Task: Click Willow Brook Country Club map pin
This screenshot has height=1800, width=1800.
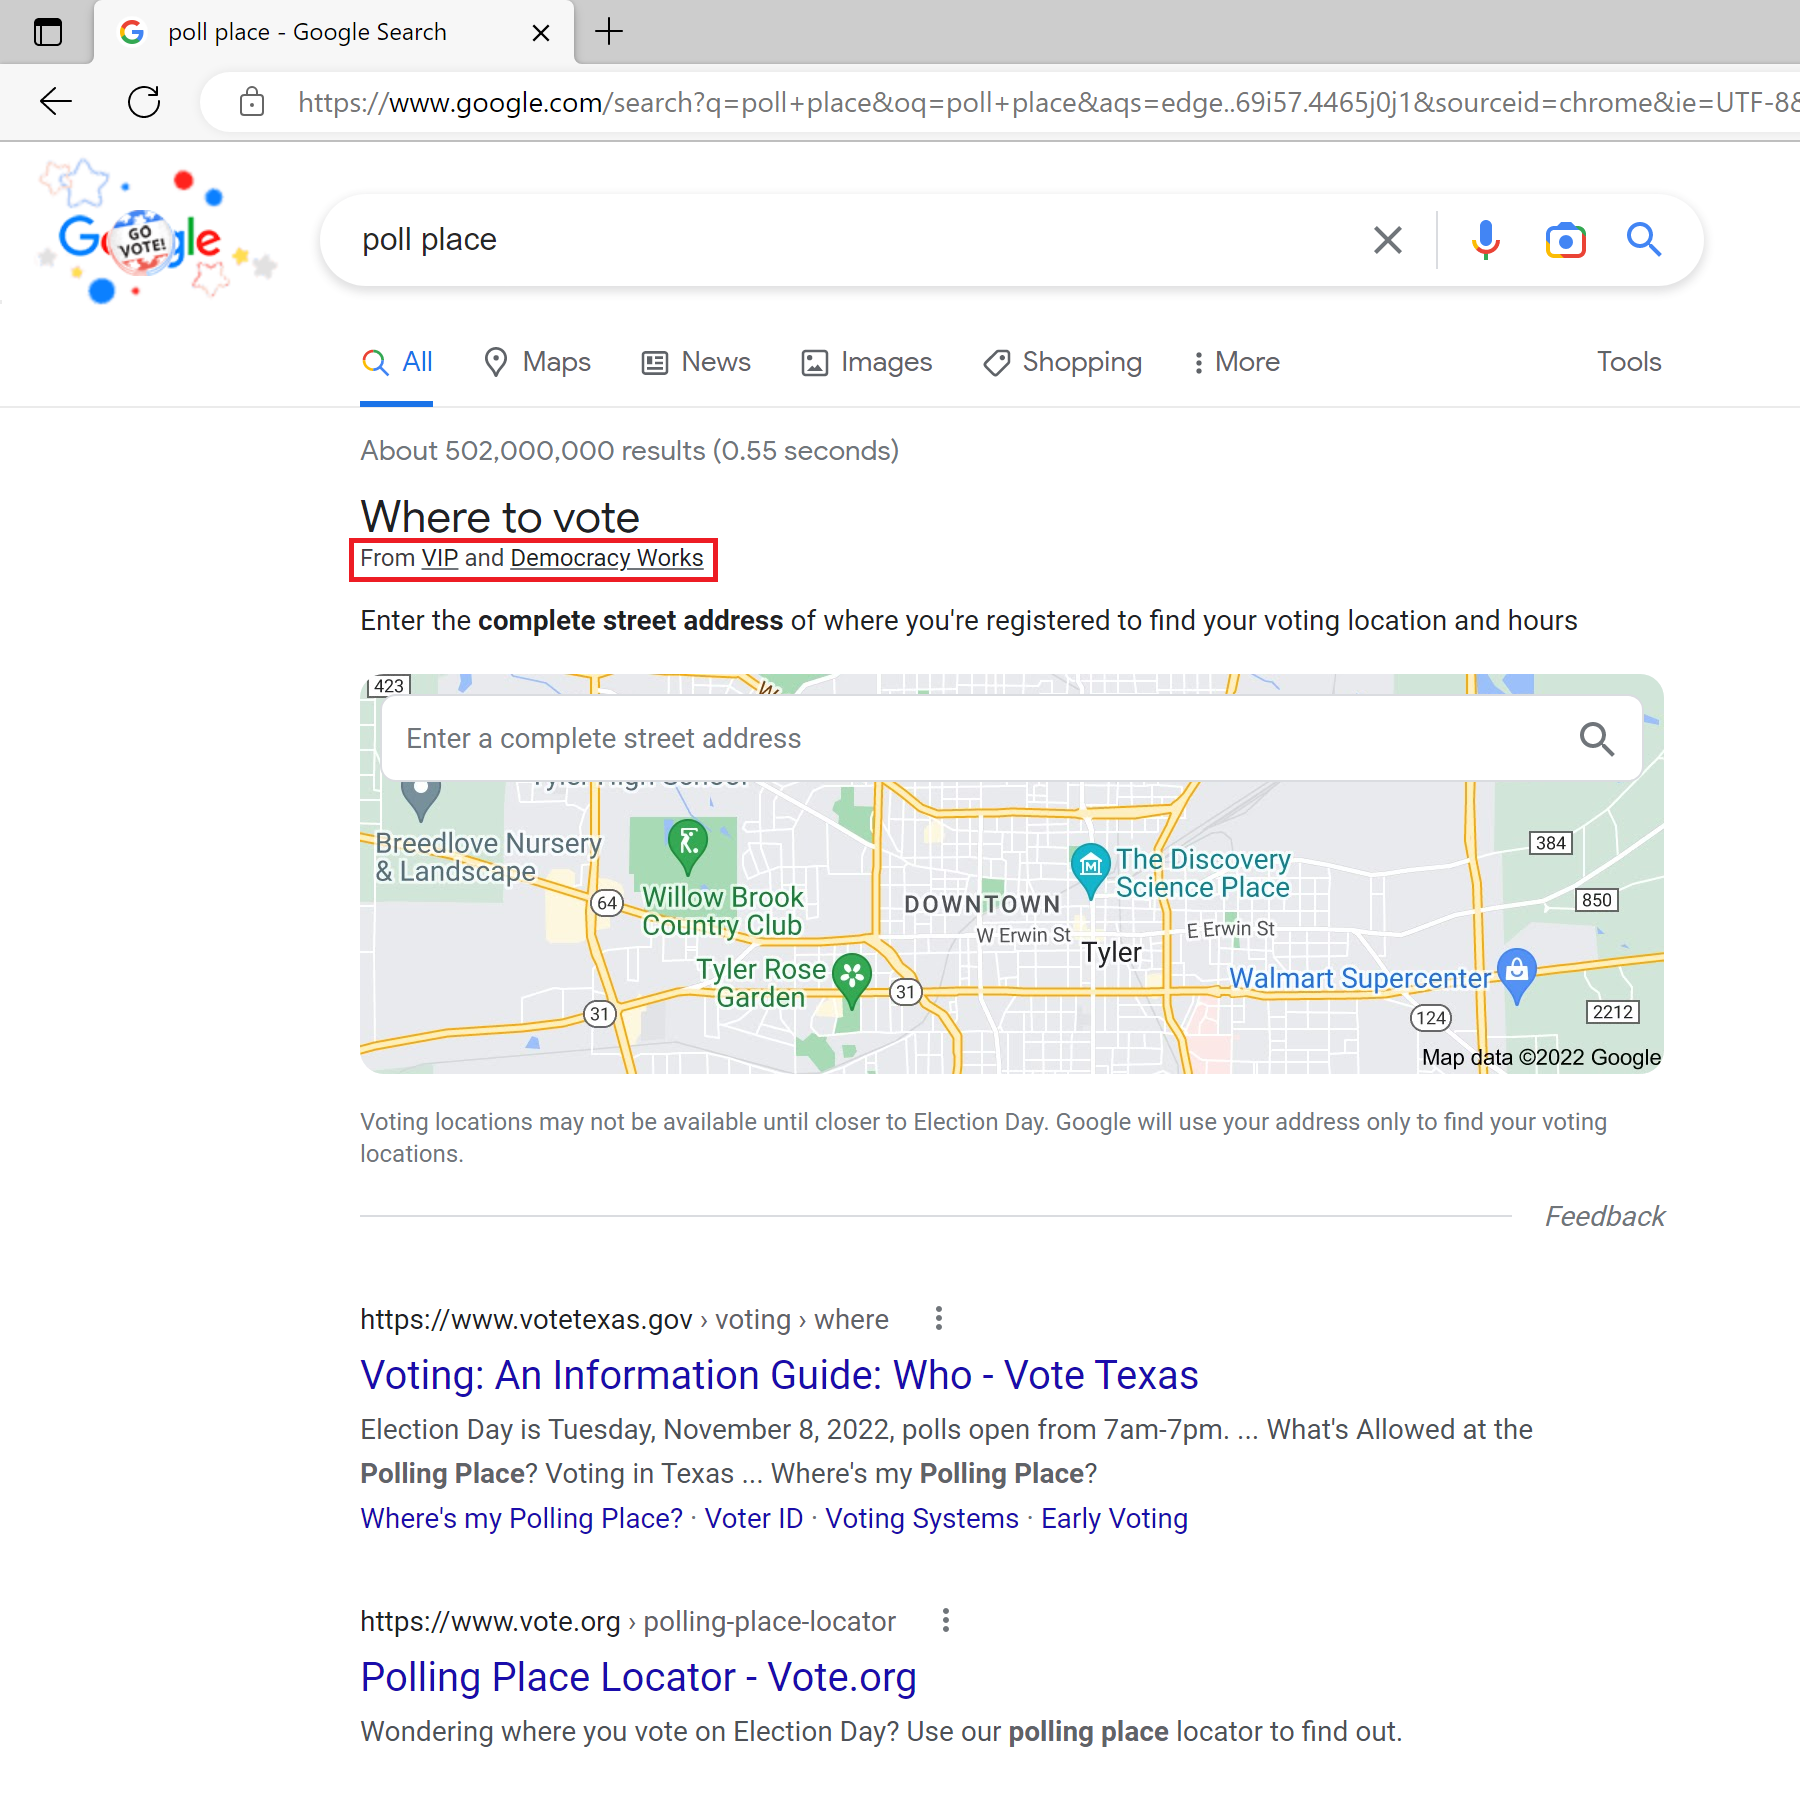Action: 687,846
